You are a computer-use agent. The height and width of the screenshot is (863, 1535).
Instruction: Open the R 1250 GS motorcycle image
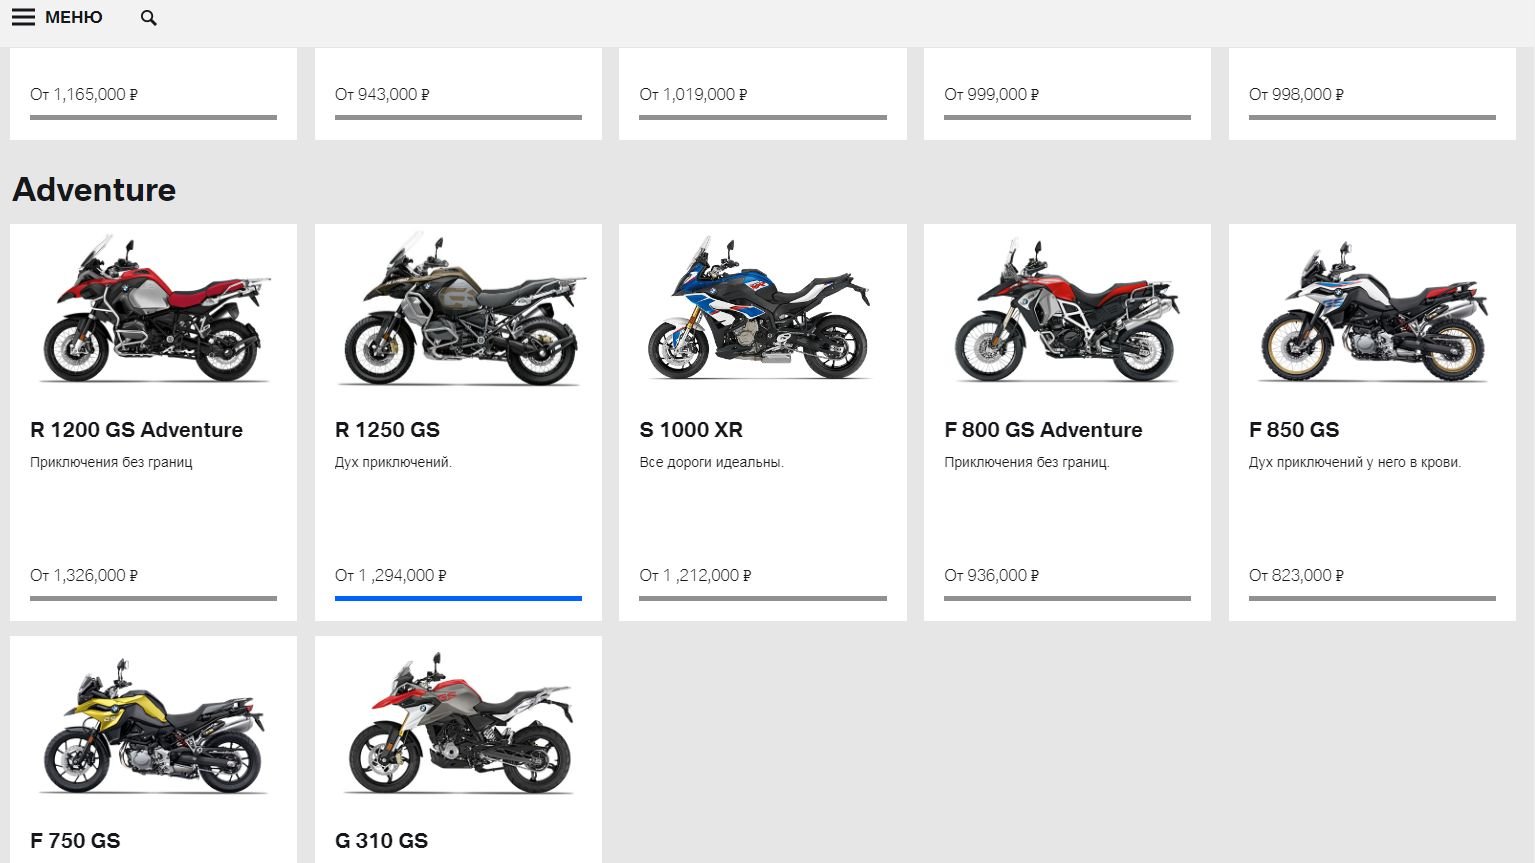[x=459, y=310]
